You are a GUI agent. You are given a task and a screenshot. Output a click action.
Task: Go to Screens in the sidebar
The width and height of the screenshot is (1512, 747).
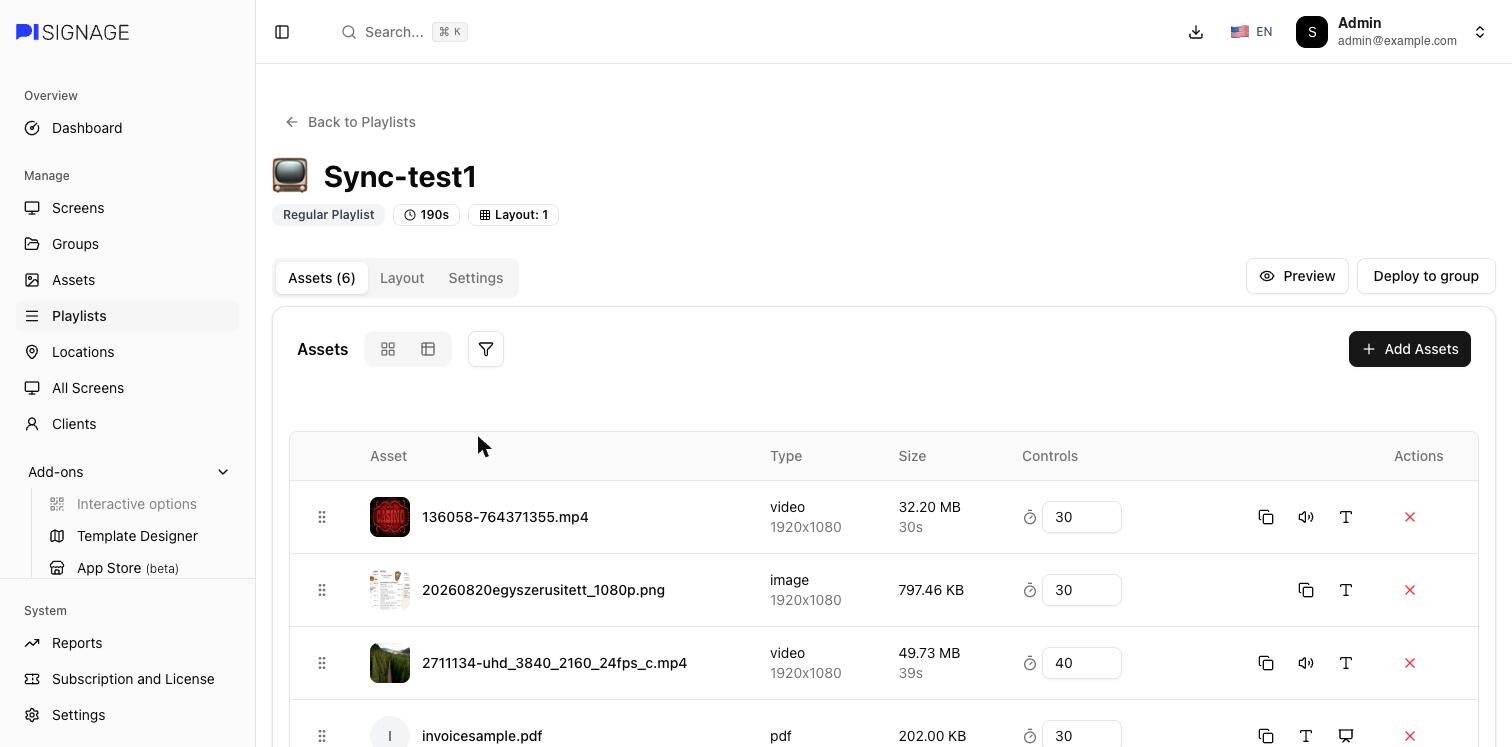[128, 208]
